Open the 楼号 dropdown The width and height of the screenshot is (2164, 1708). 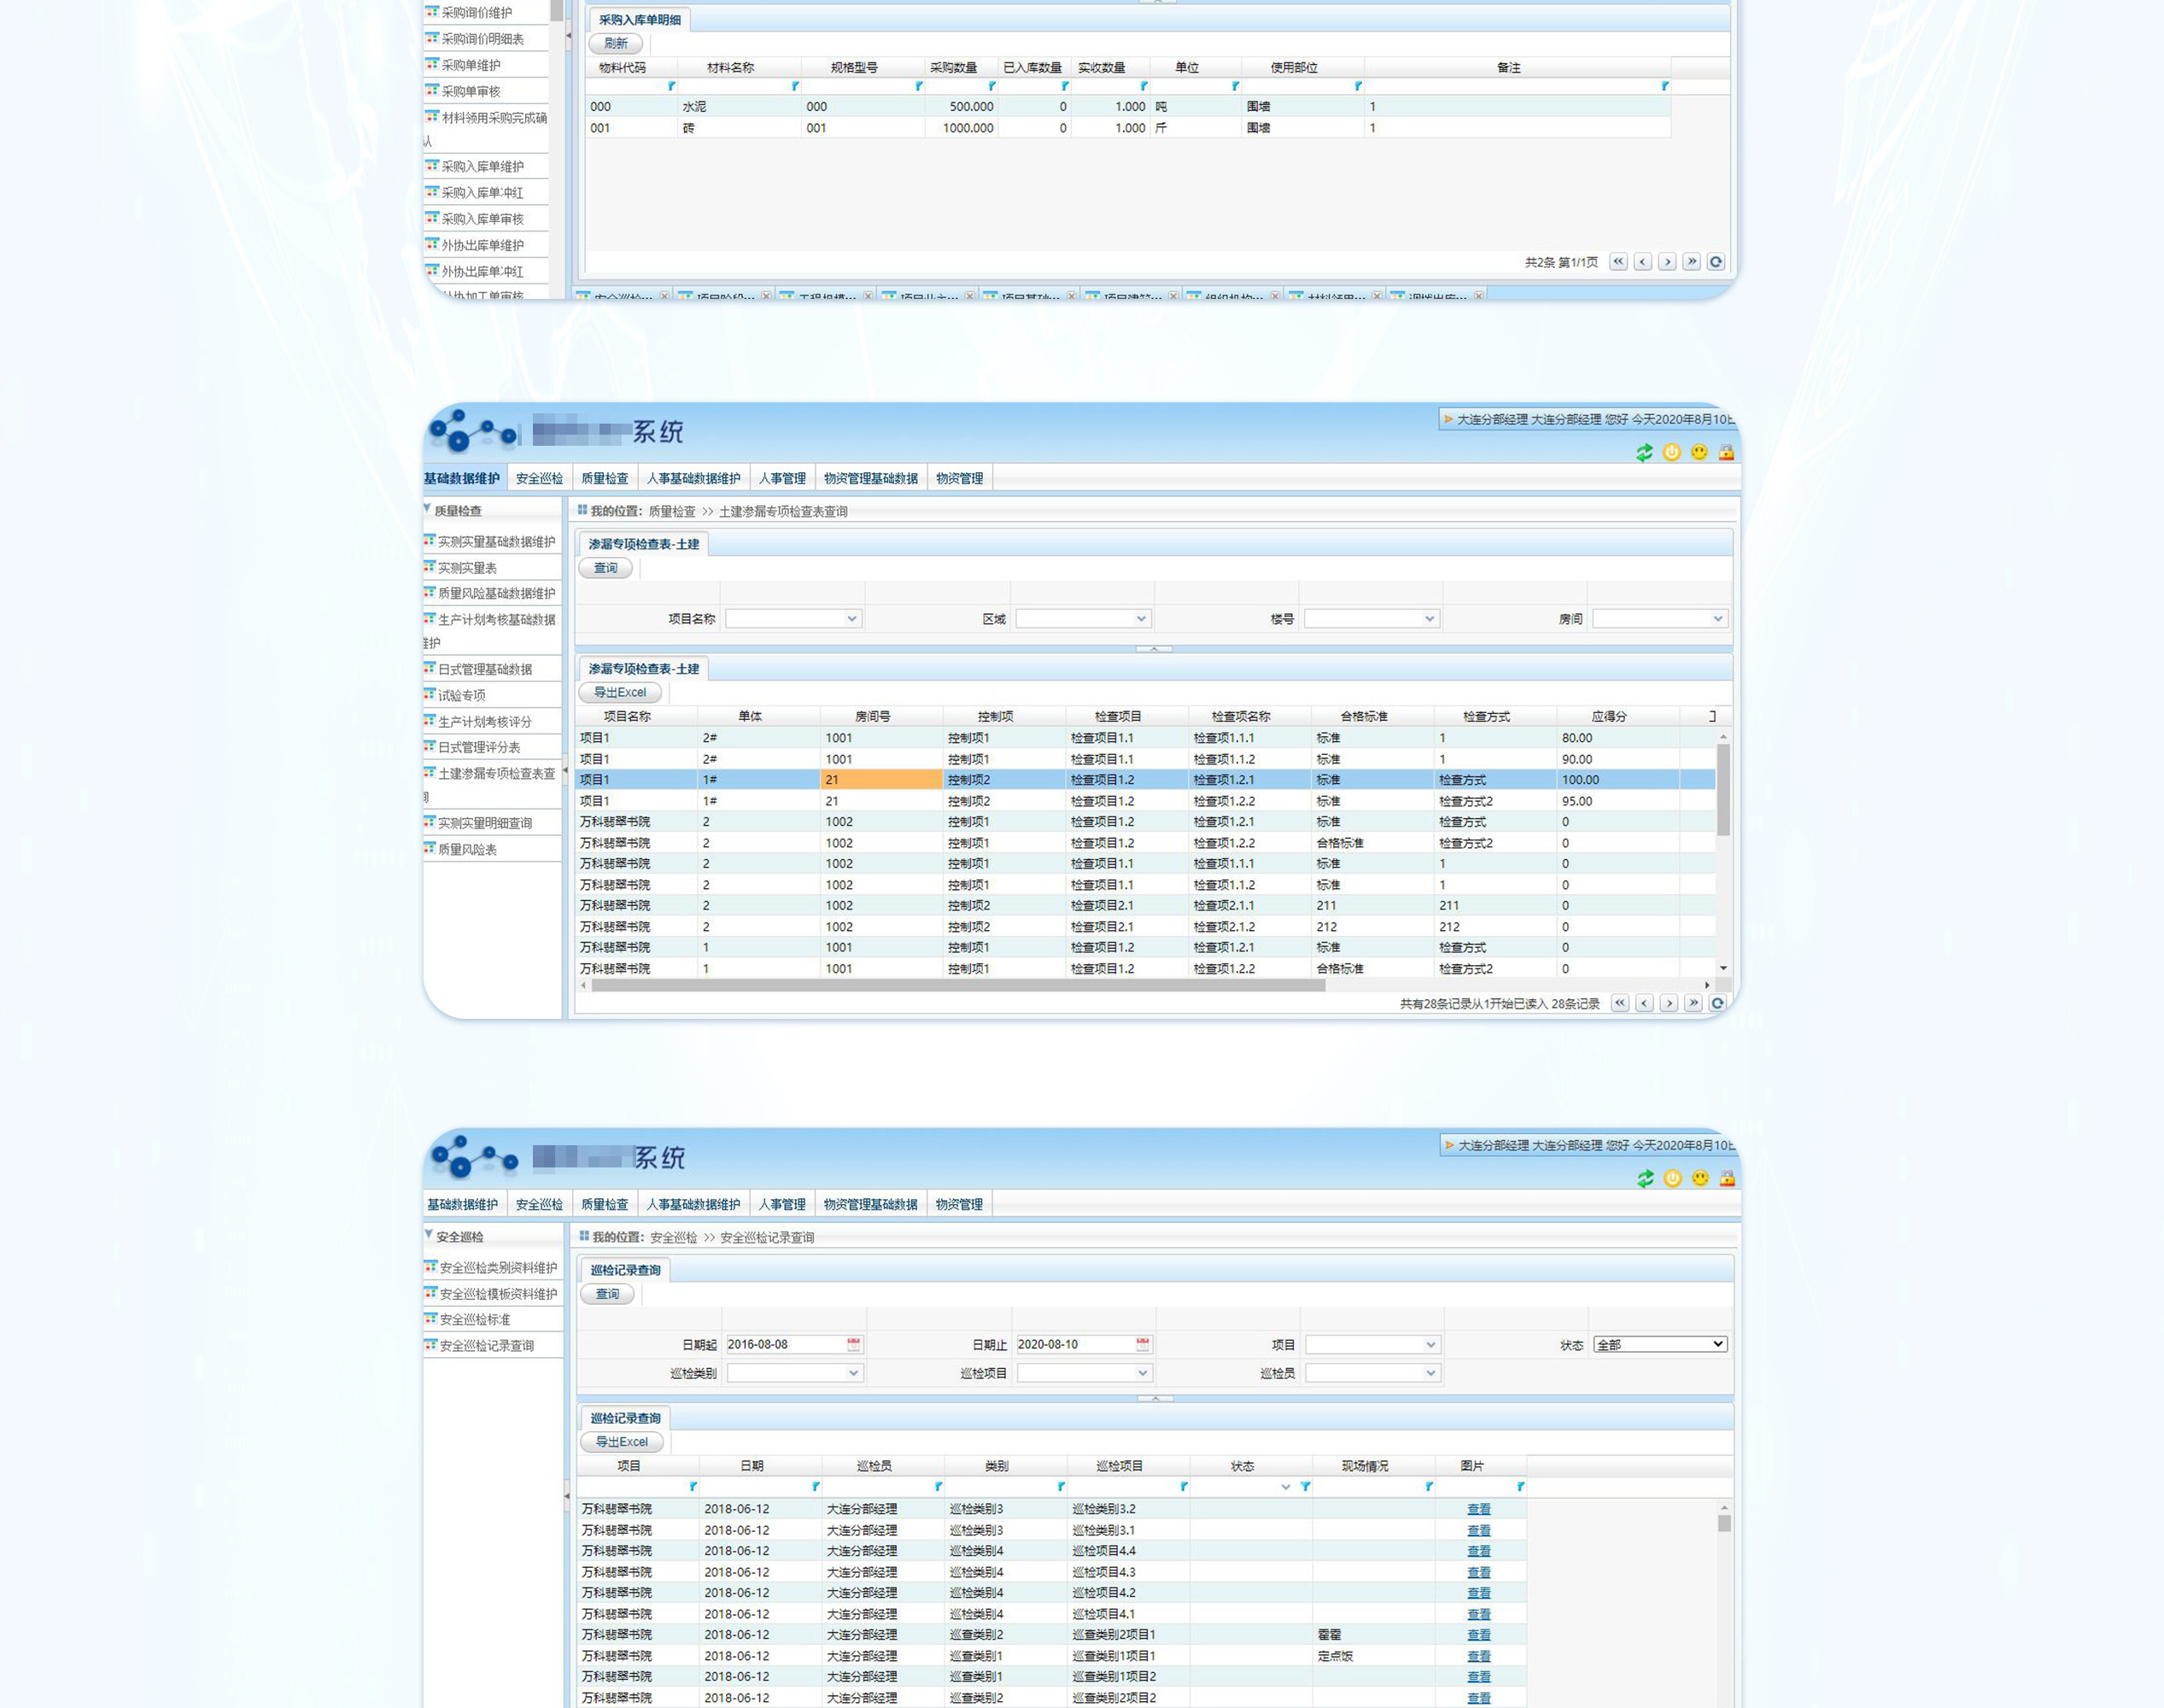[1429, 619]
